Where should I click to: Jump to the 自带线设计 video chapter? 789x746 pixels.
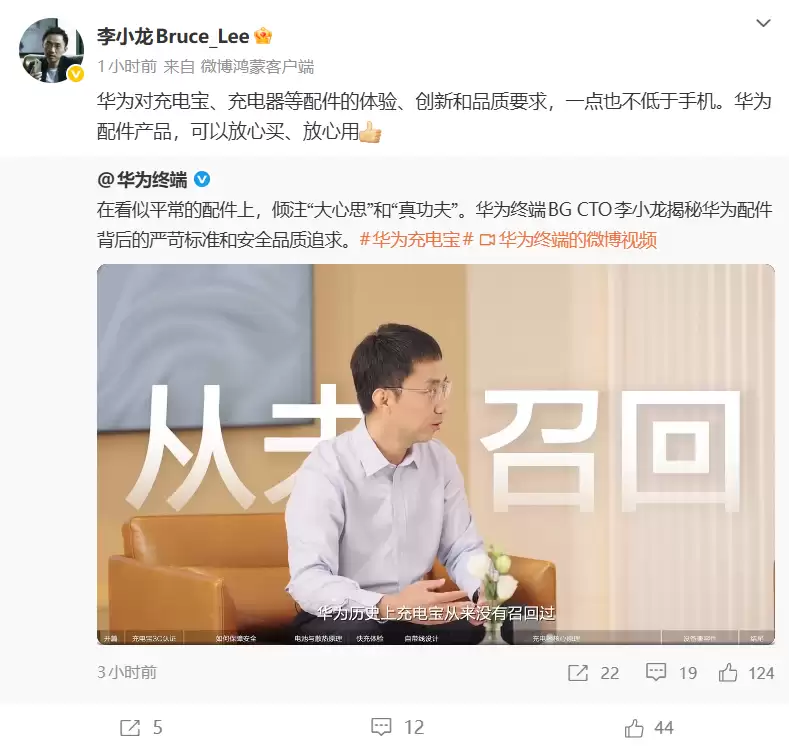pos(422,638)
